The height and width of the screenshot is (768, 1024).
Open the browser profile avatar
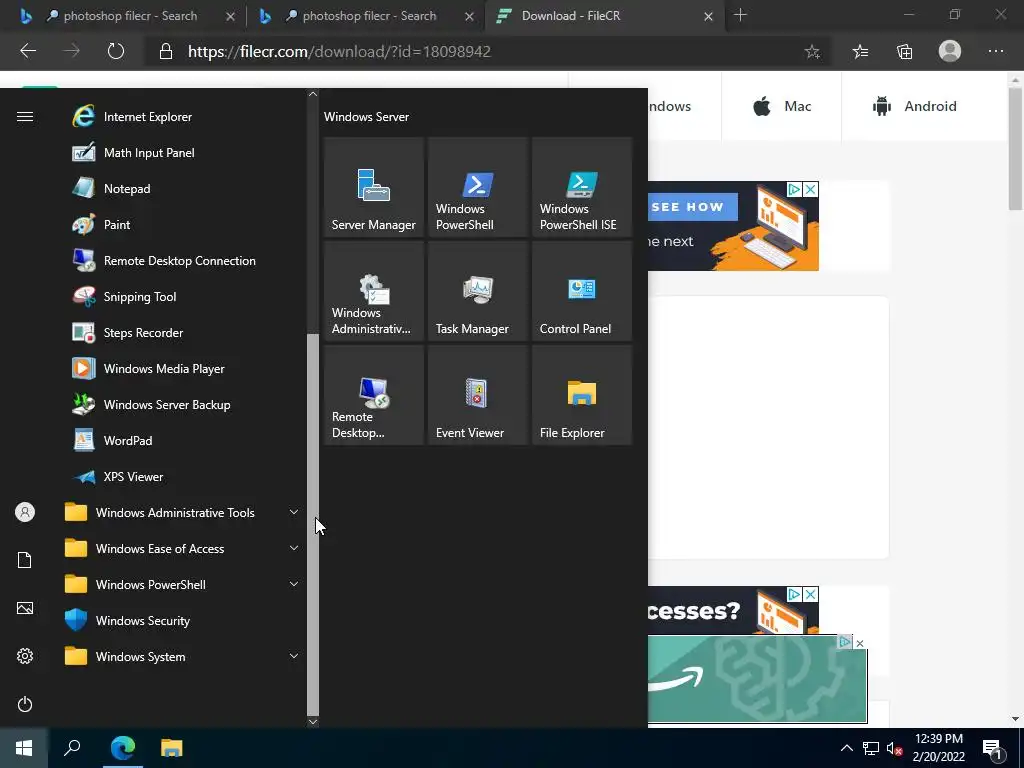click(950, 51)
